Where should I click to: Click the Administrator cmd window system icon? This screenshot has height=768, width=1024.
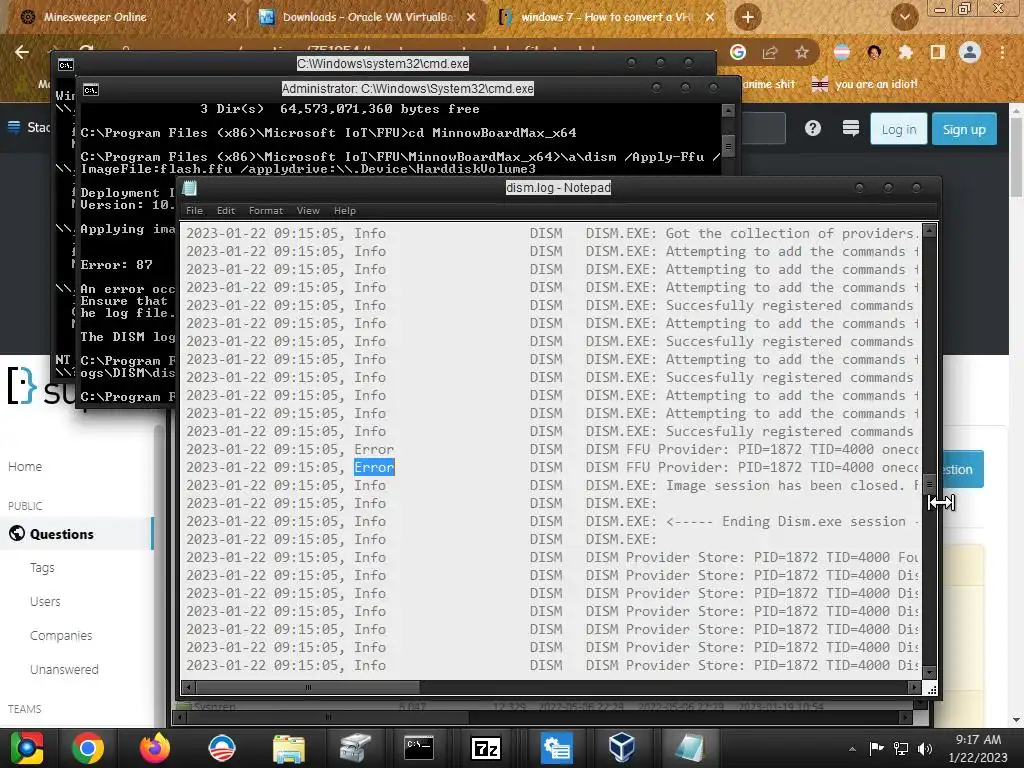91,89
